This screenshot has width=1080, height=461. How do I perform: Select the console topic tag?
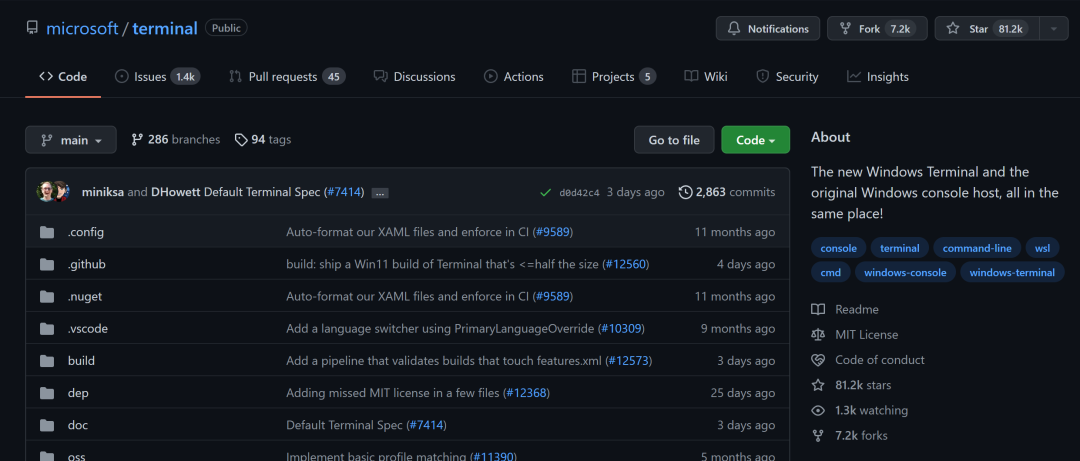pyautogui.click(x=838, y=248)
